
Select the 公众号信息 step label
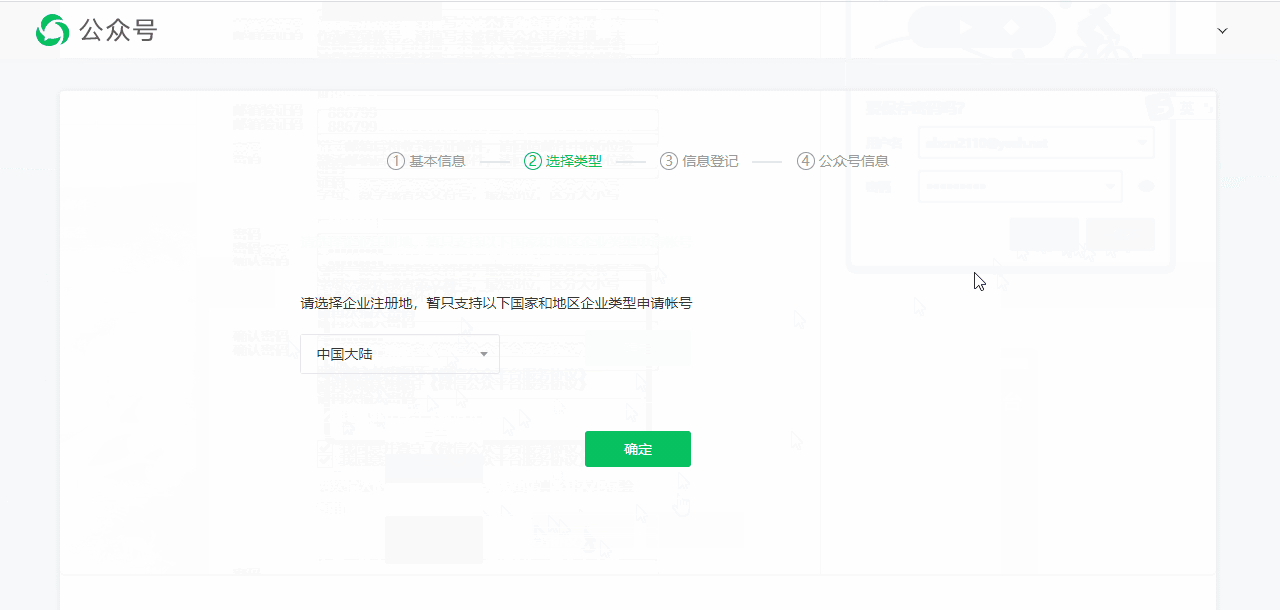click(x=852, y=161)
